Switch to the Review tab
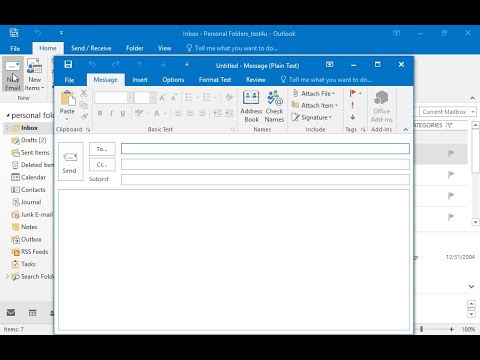 click(x=255, y=80)
